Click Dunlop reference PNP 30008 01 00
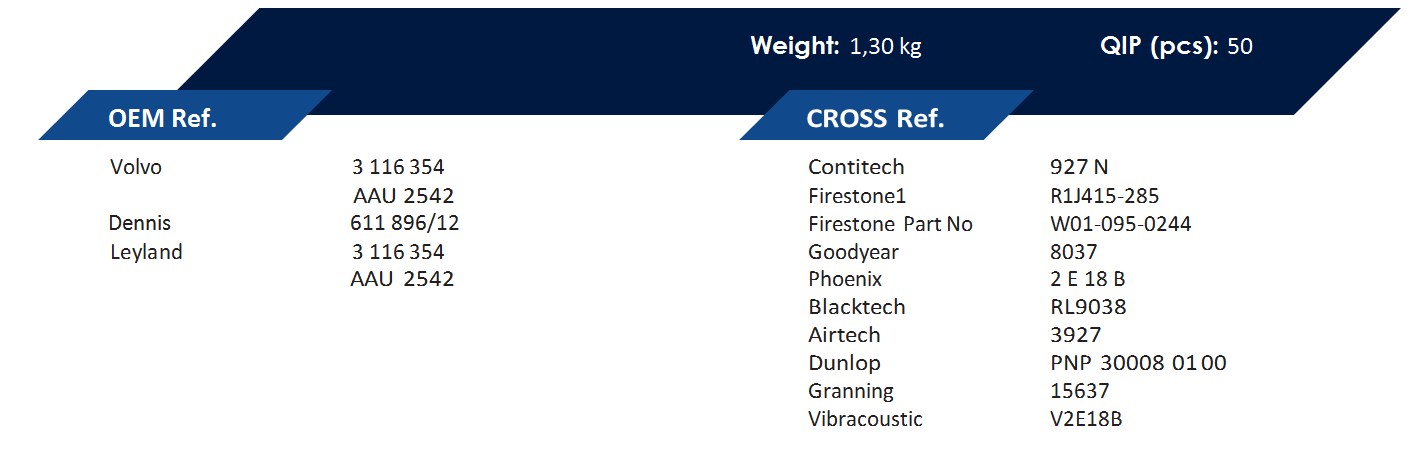Screen dimensions: 1414x450 tap(1138, 363)
